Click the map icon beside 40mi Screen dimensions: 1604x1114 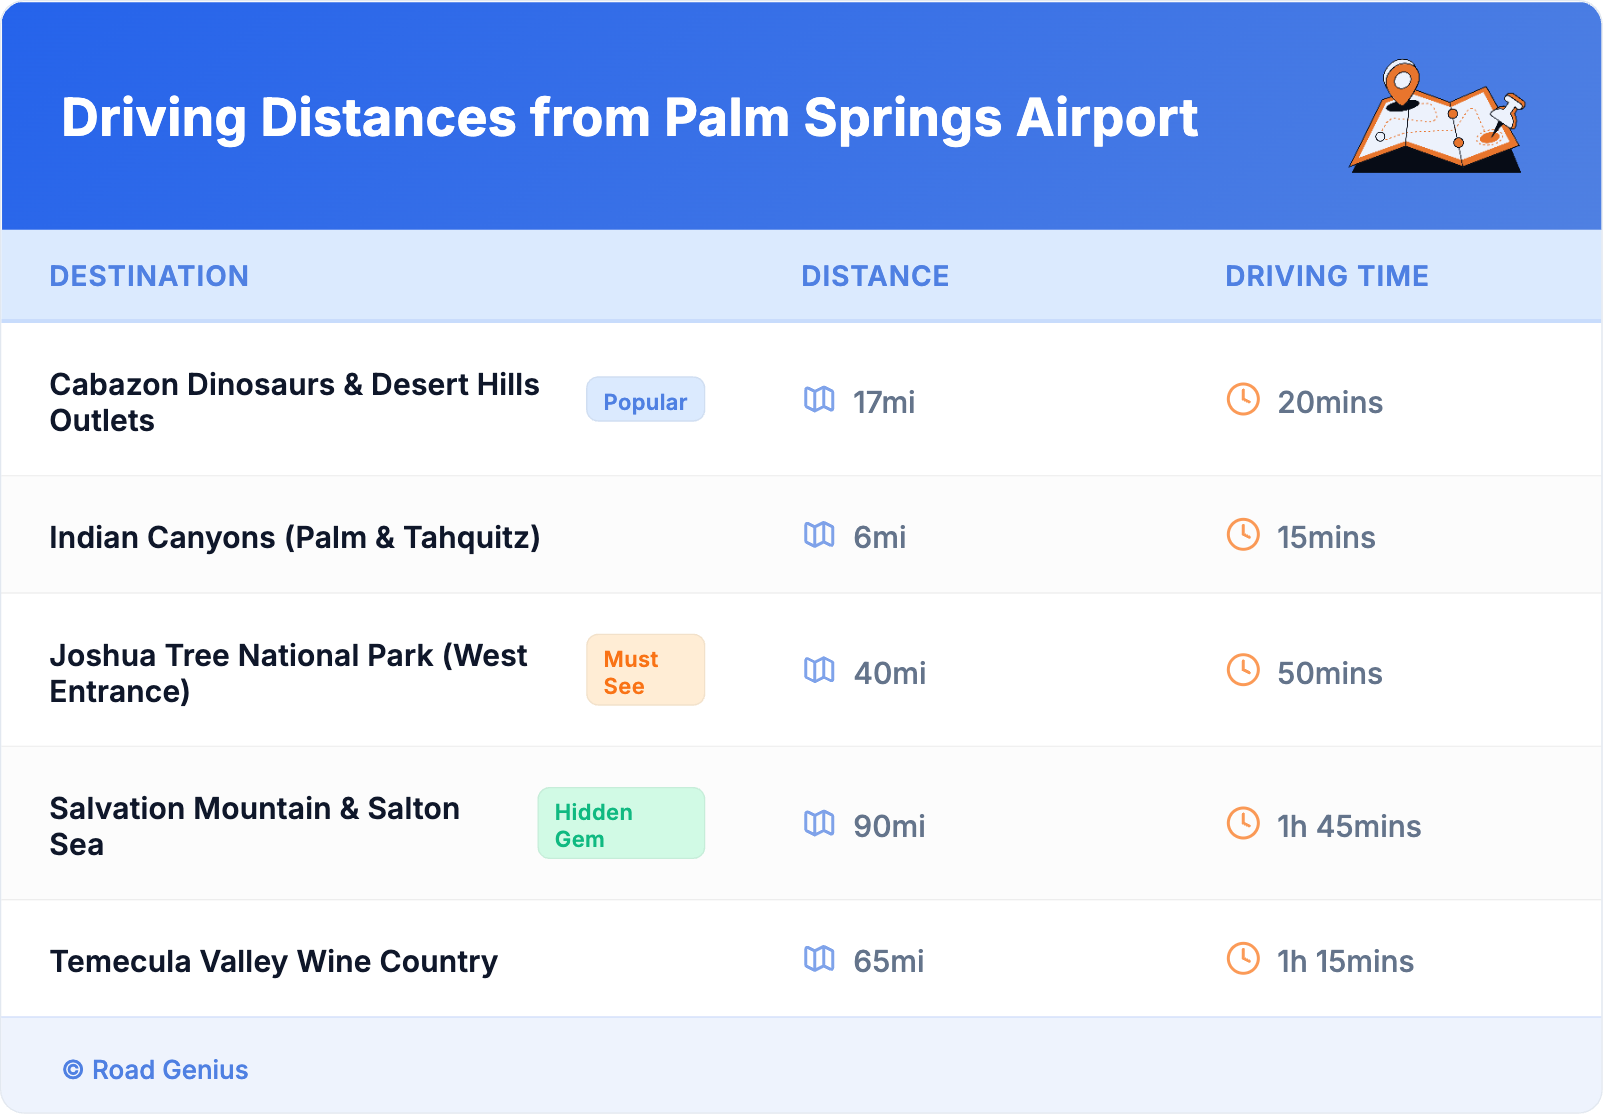[x=819, y=670]
